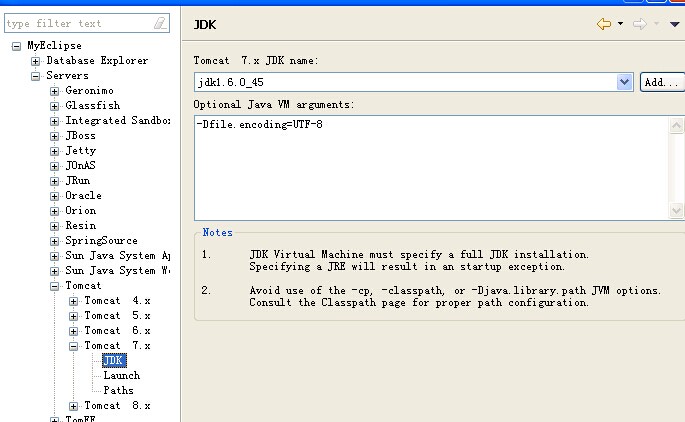Collapse the MyEclipse tree node
685x422 pixels.
point(16,46)
